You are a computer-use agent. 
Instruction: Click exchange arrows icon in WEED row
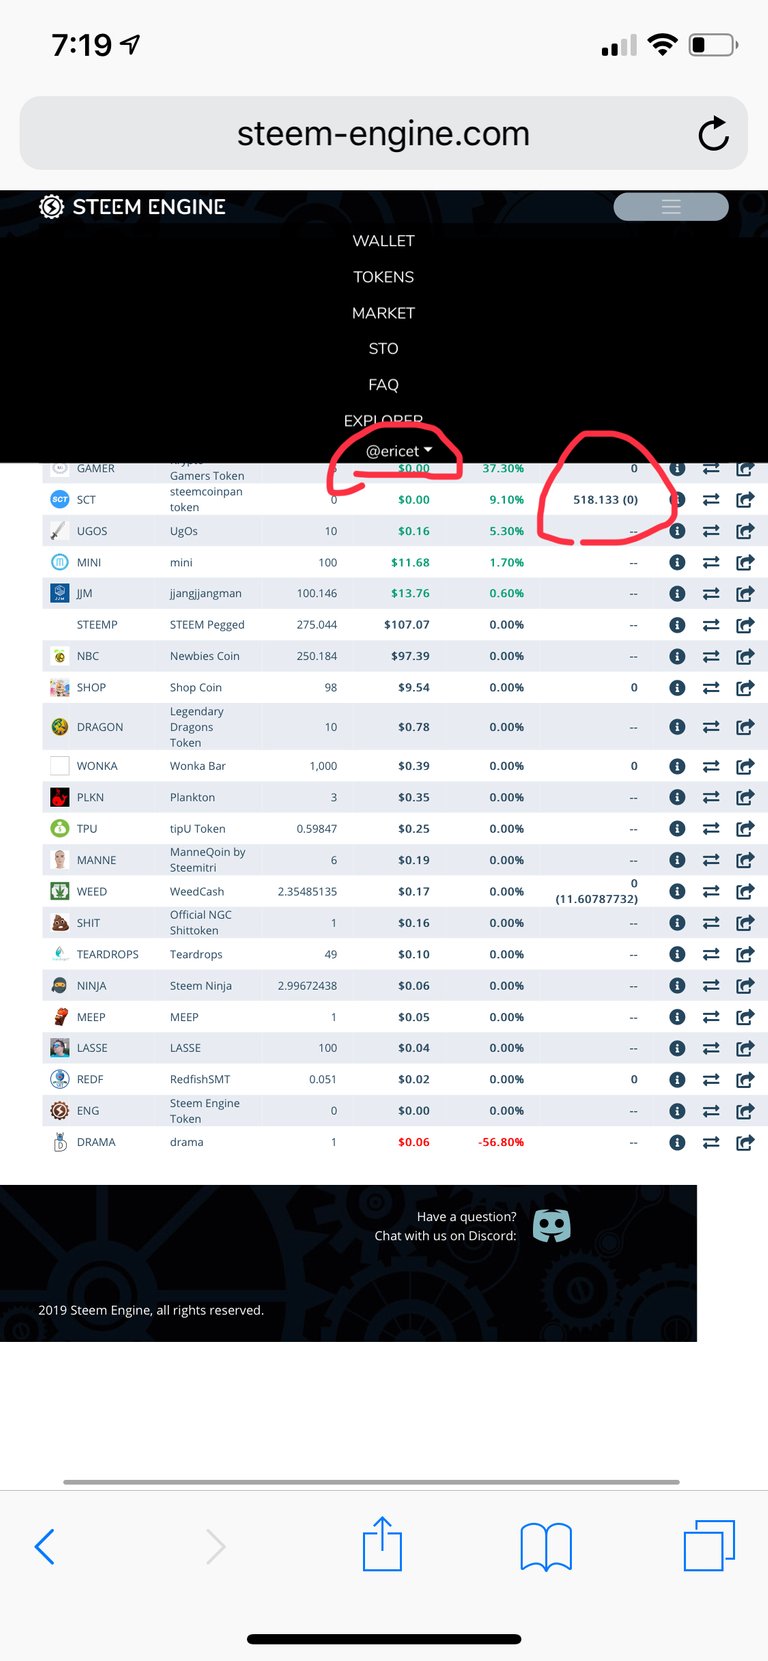click(711, 892)
